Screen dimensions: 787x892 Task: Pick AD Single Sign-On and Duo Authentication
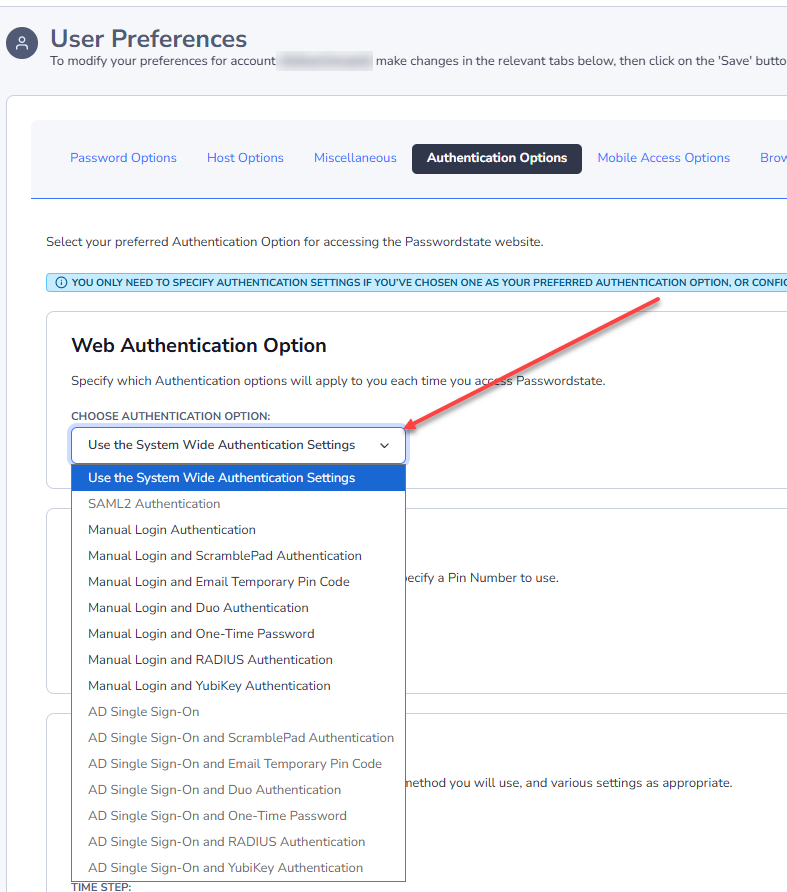point(238,790)
